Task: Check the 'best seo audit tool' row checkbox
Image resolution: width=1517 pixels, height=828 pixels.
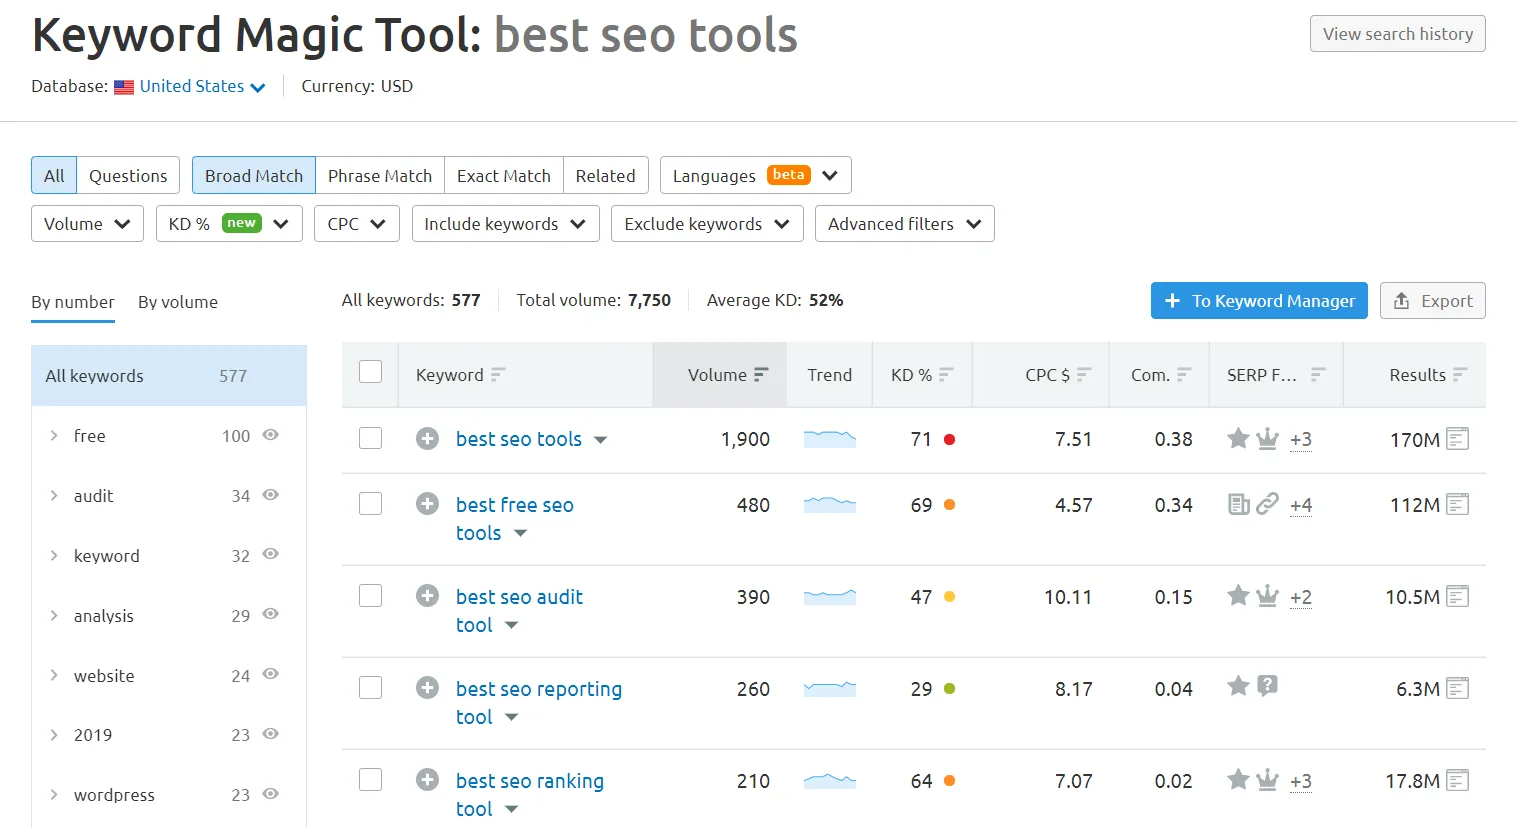Action: [x=370, y=596]
